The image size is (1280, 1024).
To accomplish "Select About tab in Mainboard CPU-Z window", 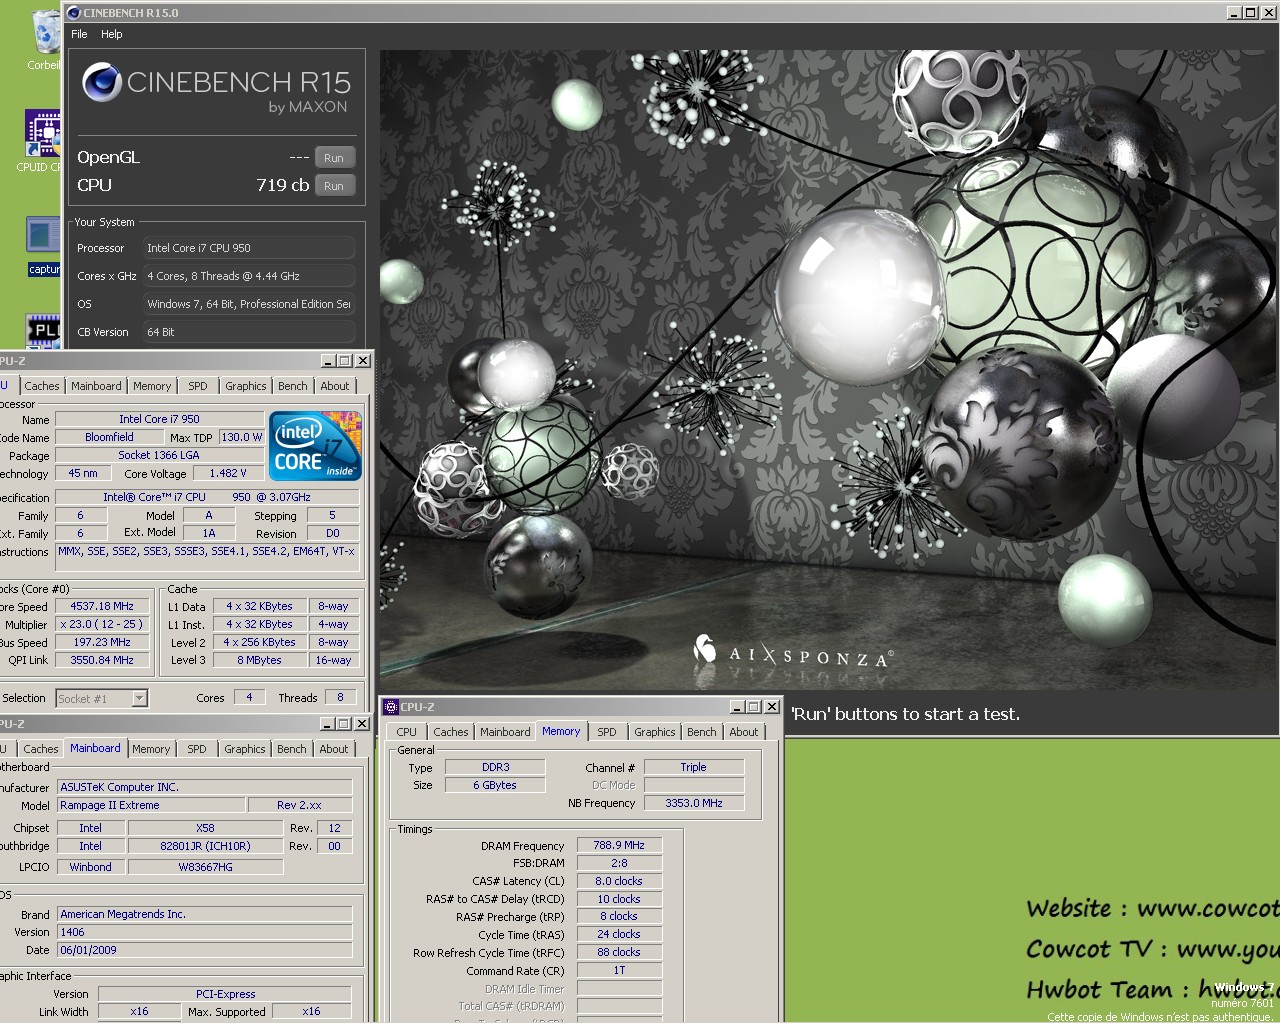I will (x=334, y=749).
